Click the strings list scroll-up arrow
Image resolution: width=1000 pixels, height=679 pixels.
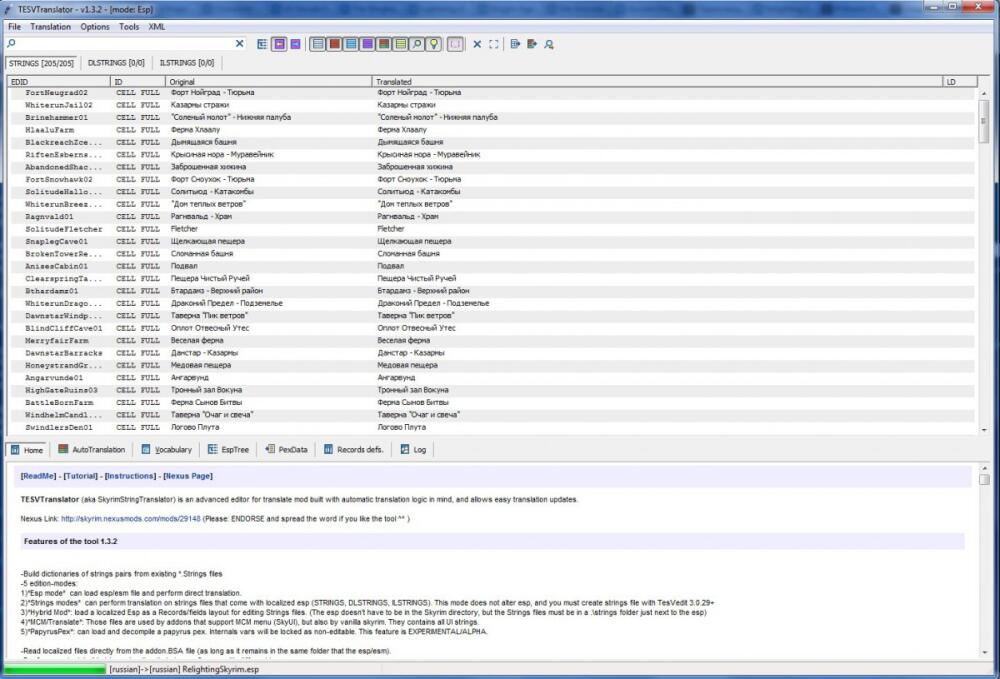(x=983, y=93)
